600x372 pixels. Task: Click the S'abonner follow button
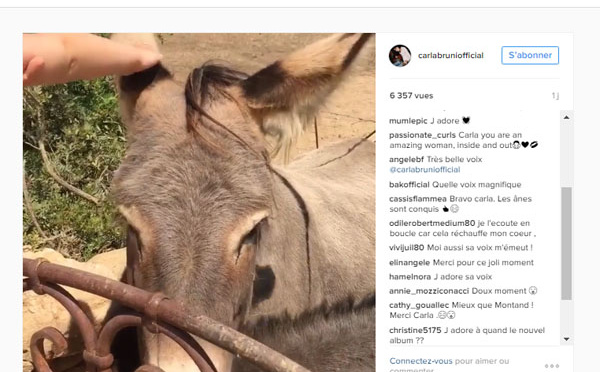pos(530,55)
